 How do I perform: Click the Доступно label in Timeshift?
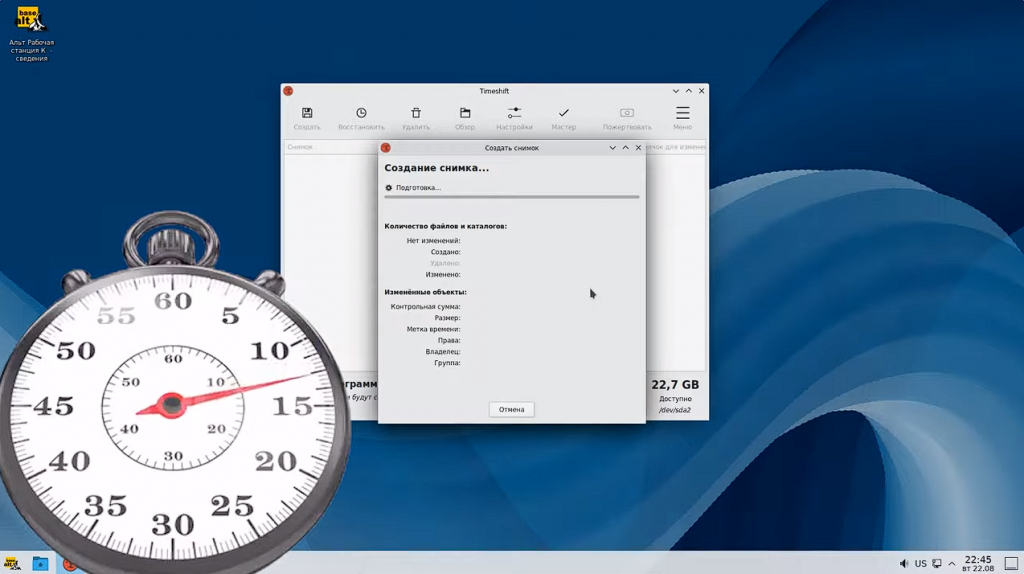(x=675, y=398)
